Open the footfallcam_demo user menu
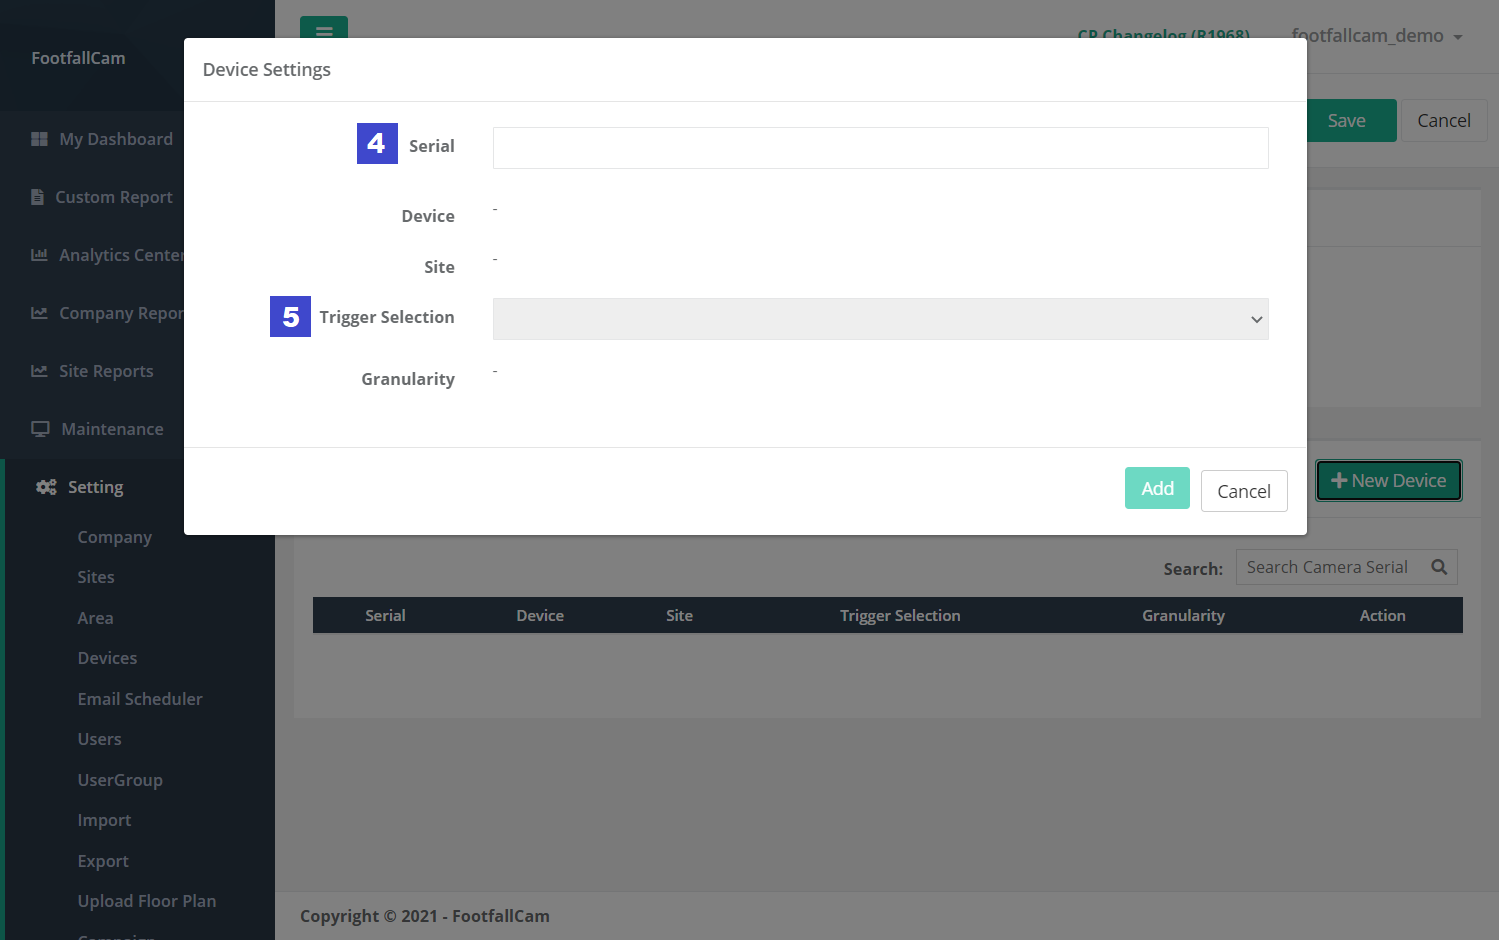 click(x=1377, y=36)
